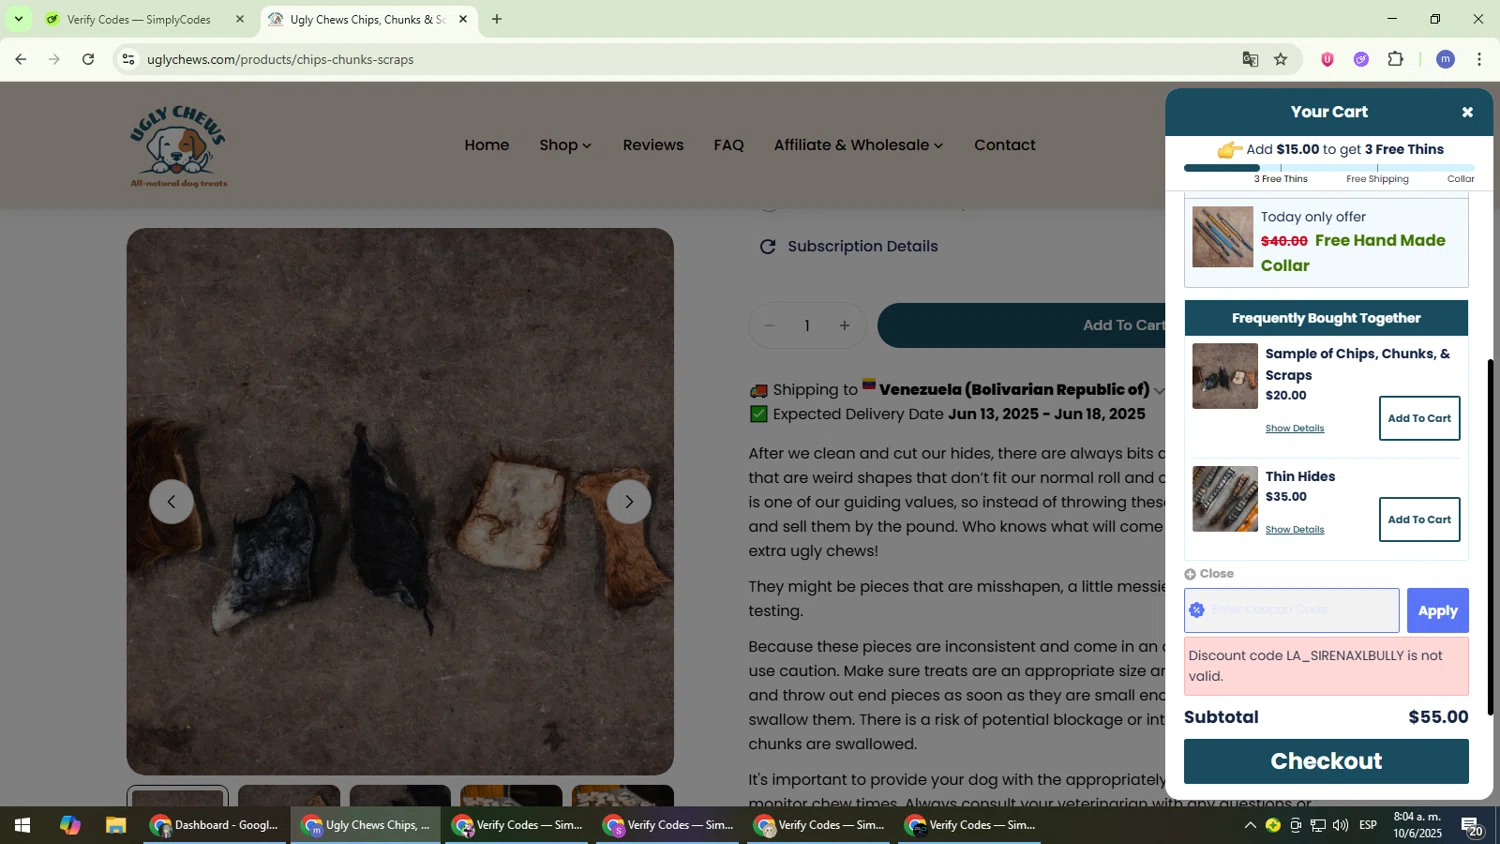Show Details for Sample of Chips, Chunks & Scraps
Viewport: 1500px width, 844px height.
tap(1295, 429)
